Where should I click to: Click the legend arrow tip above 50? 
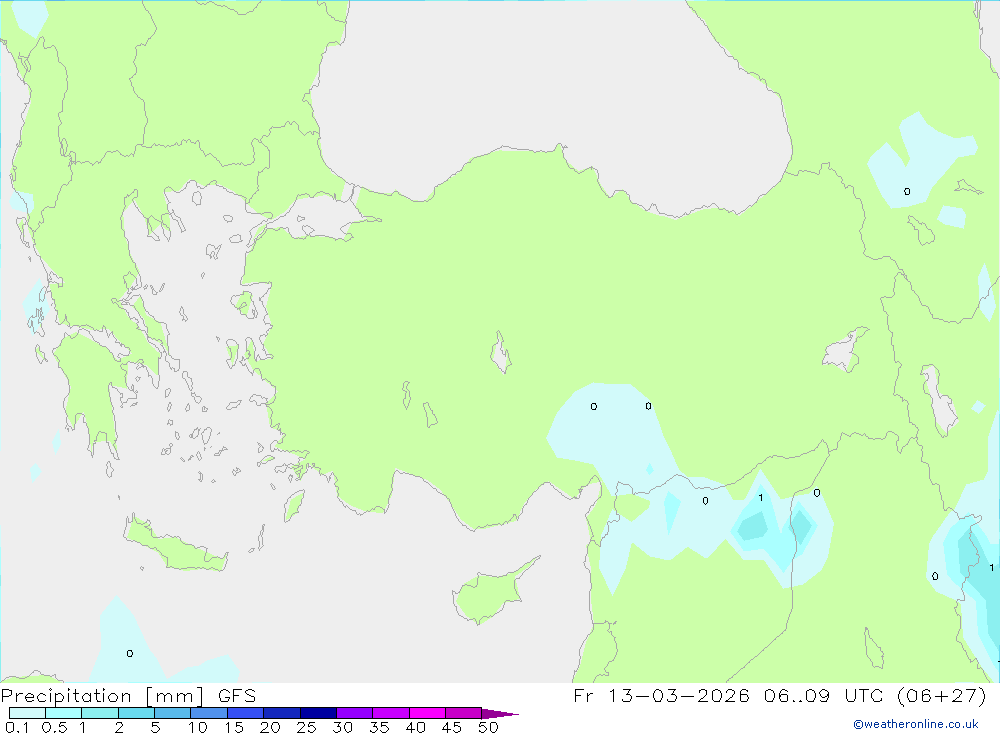500,713
